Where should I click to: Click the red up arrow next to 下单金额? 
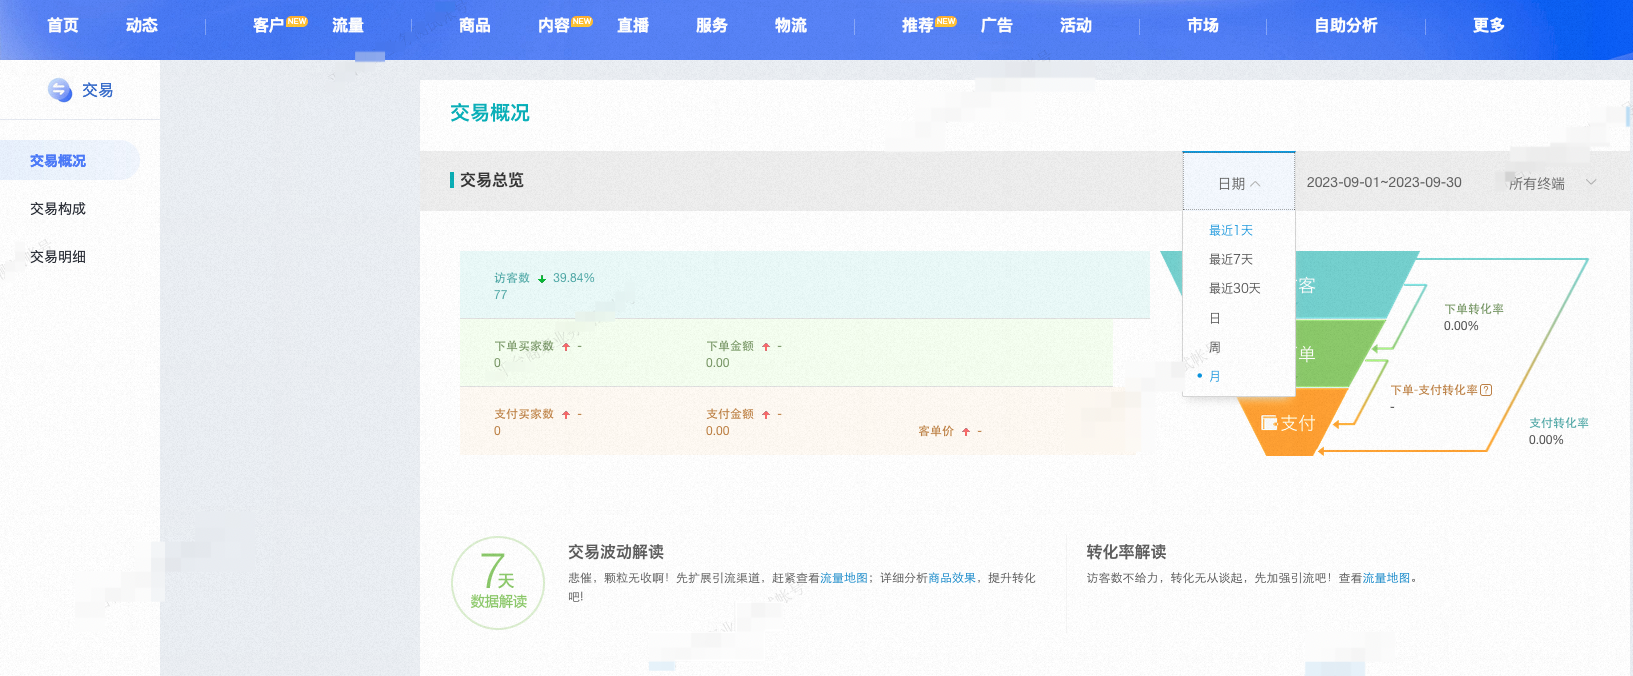click(766, 347)
